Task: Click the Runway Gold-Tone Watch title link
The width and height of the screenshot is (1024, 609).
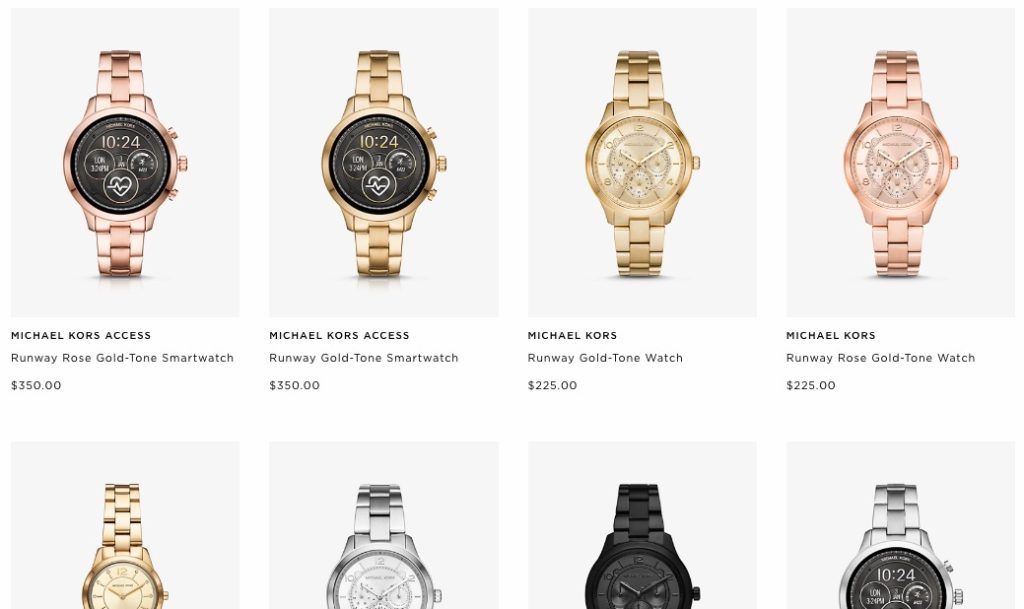Action: pos(605,358)
